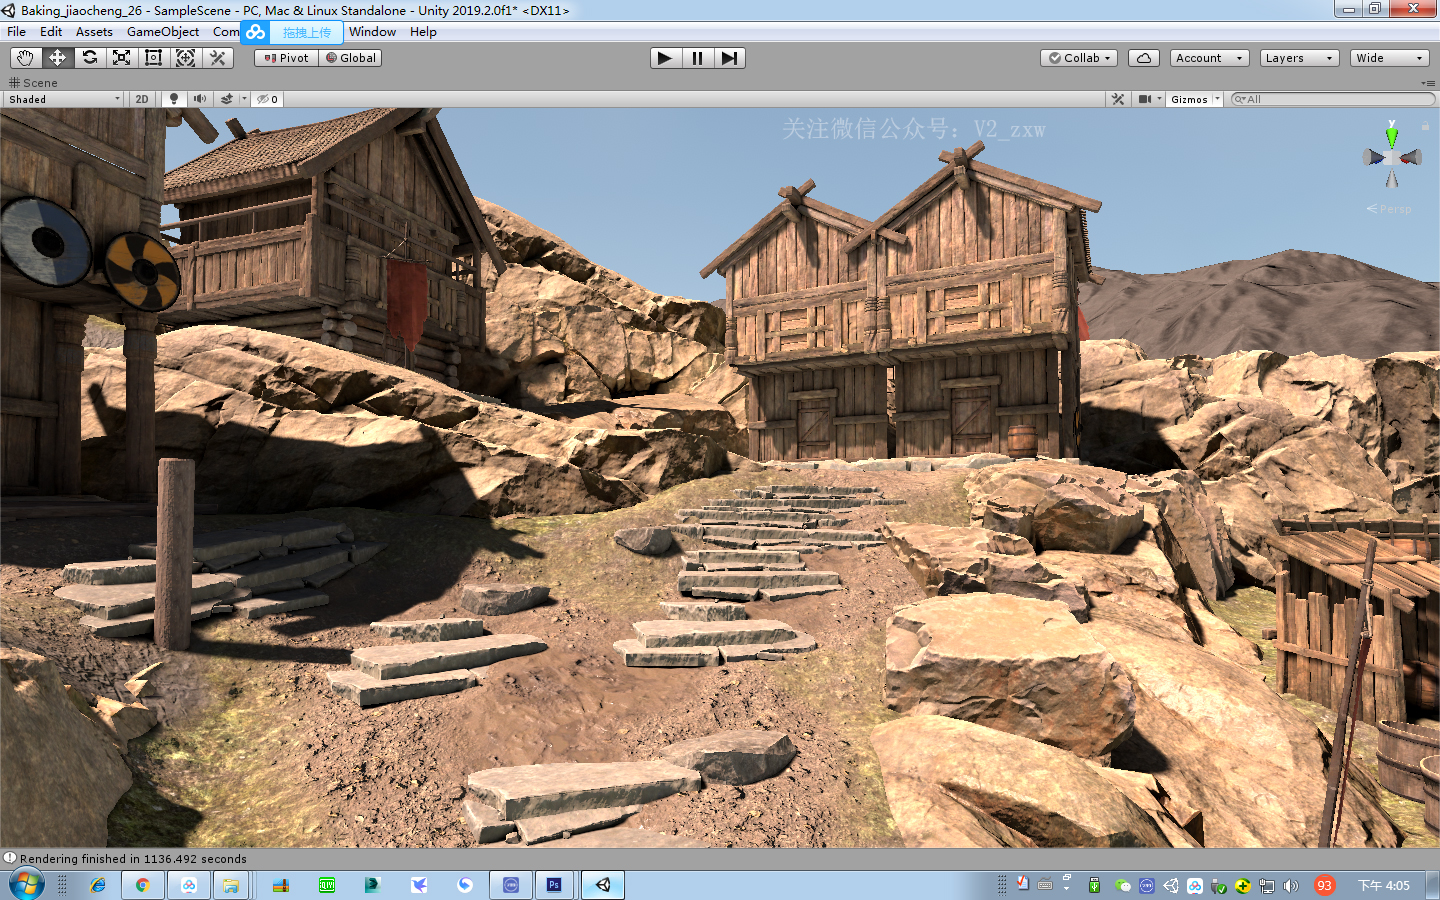1440x900 pixels.
Task: Toggle hidden objects visibility counter
Action: pyautogui.click(x=267, y=99)
